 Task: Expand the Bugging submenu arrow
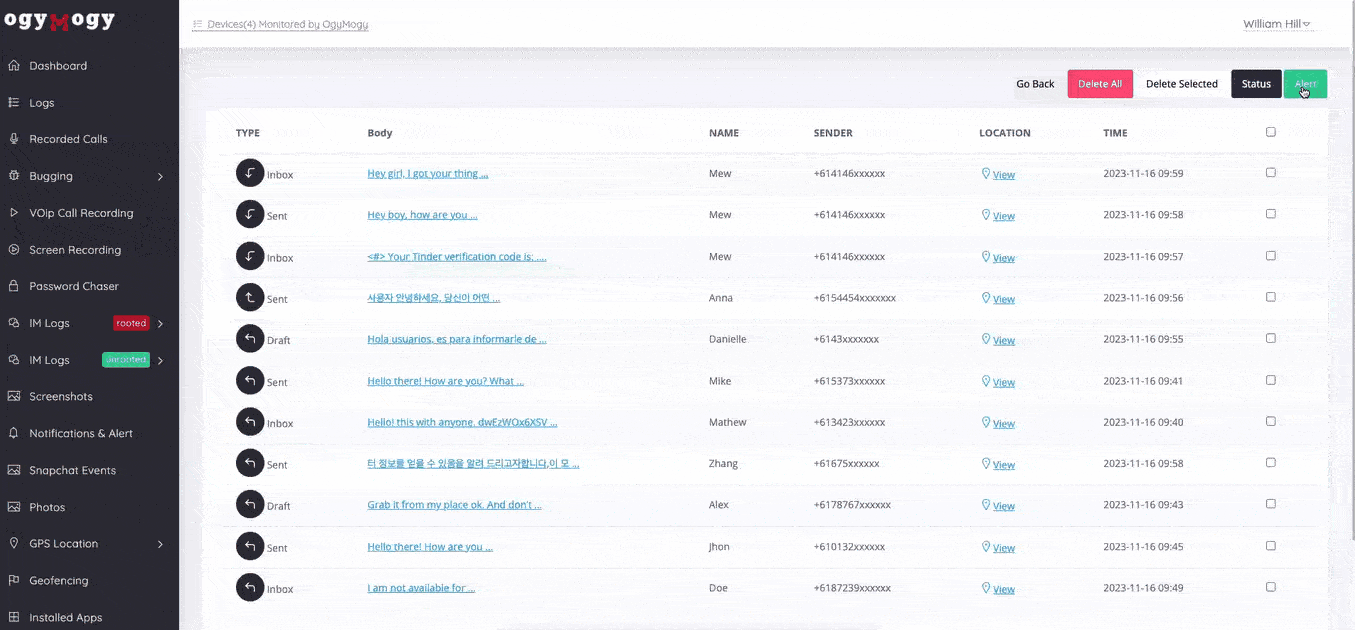click(160, 177)
